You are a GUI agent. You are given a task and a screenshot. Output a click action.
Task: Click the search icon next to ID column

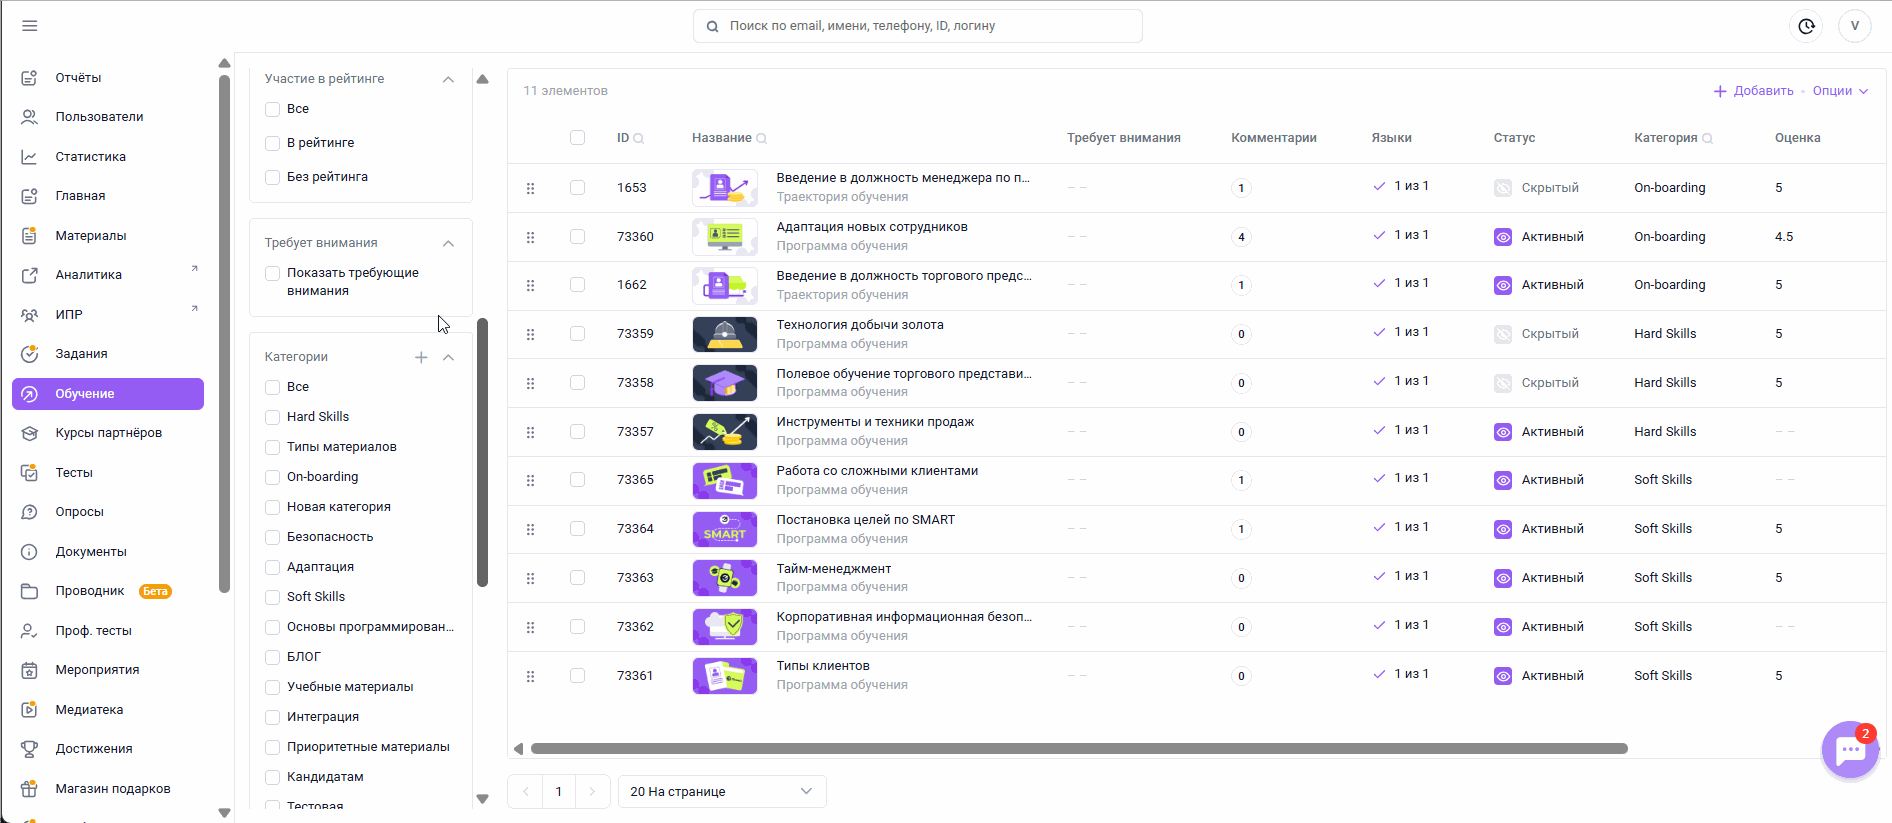(x=639, y=139)
